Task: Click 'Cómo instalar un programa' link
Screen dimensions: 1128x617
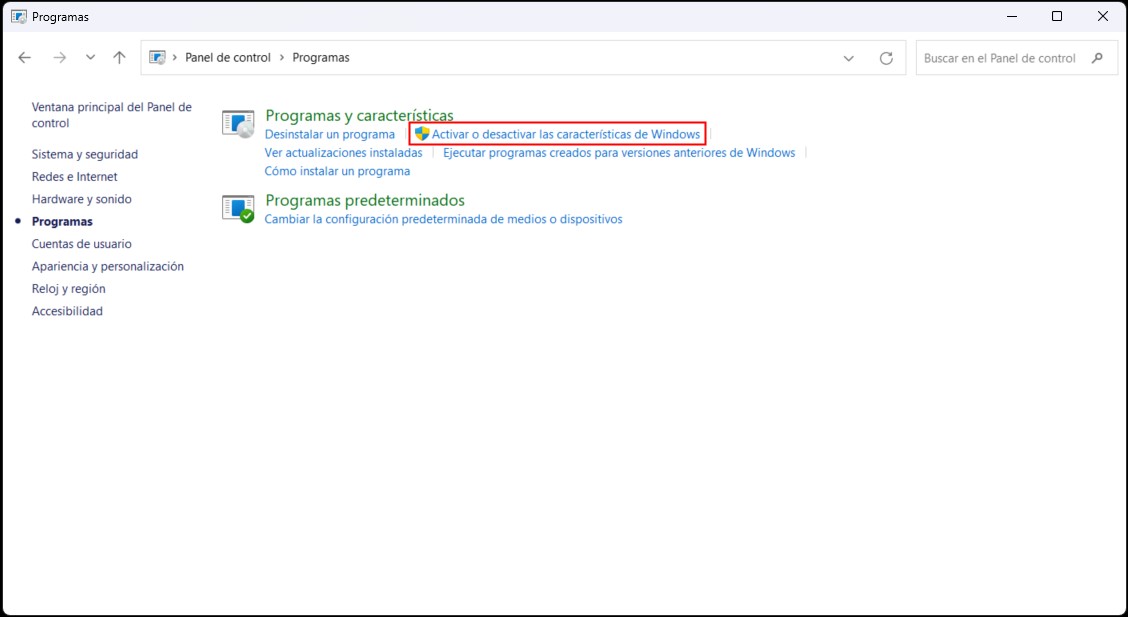Action: (x=337, y=171)
